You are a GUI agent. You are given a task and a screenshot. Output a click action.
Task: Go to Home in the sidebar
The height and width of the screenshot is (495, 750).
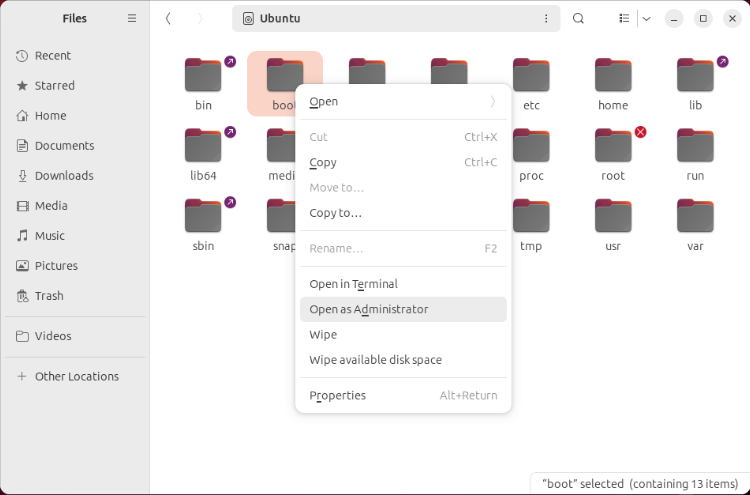pyautogui.click(x=75, y=116)
